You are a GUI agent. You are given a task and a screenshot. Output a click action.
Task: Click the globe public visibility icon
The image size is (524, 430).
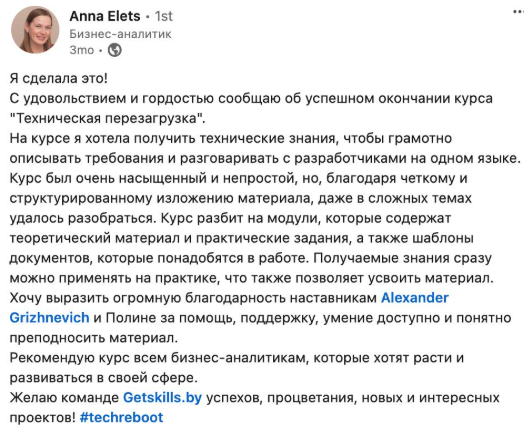tap(115, 50)
